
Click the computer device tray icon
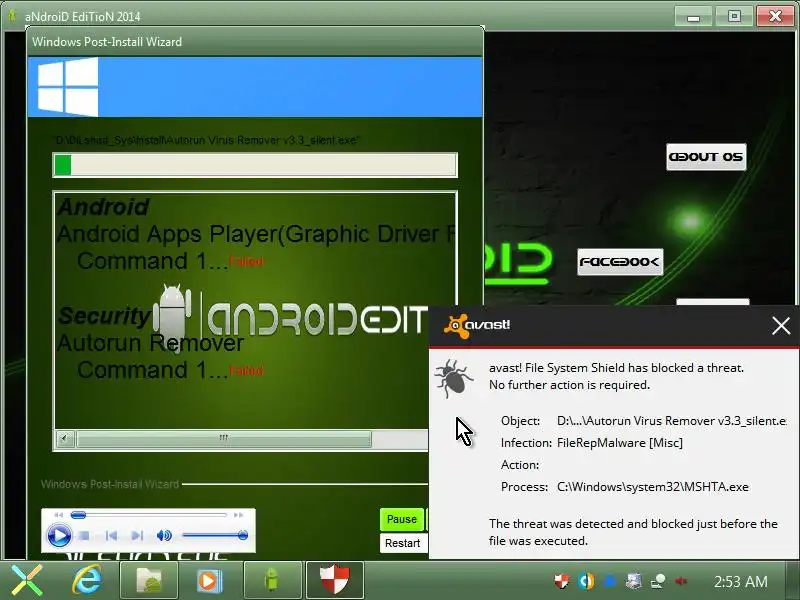point(634,581)
